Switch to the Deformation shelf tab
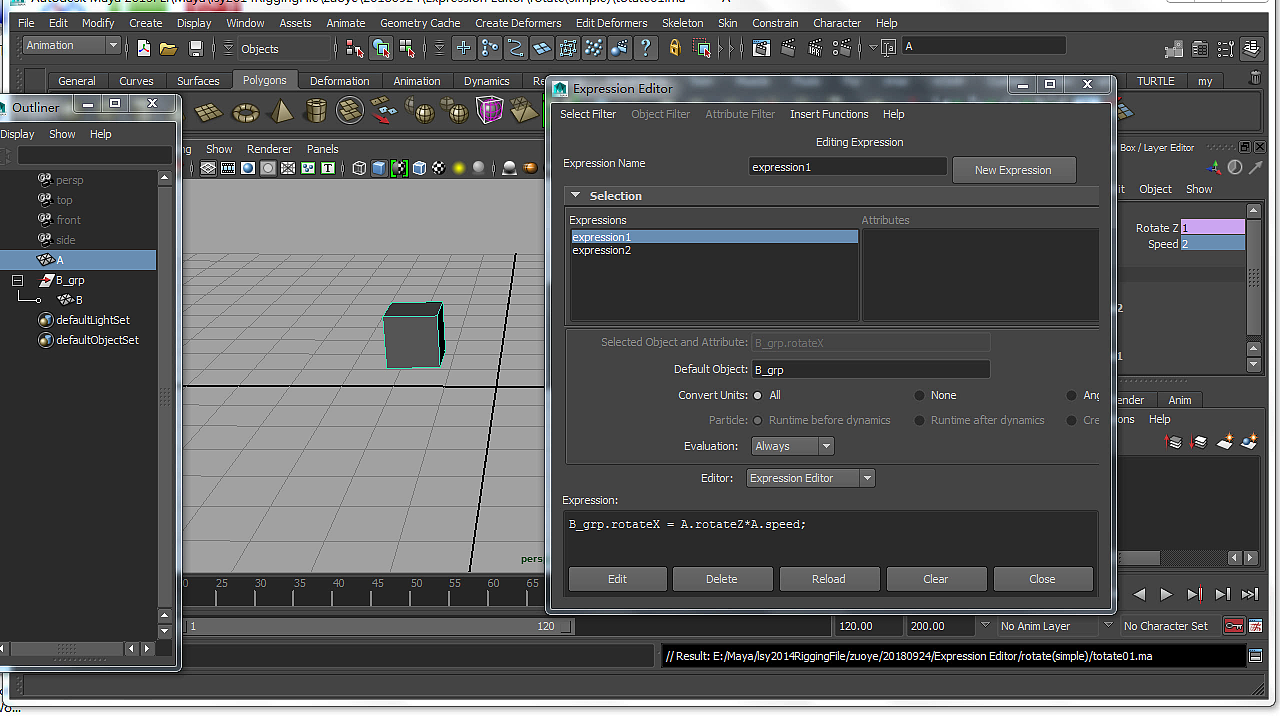The width and height of the screenshot is (1280, 720). click(339, 81)
